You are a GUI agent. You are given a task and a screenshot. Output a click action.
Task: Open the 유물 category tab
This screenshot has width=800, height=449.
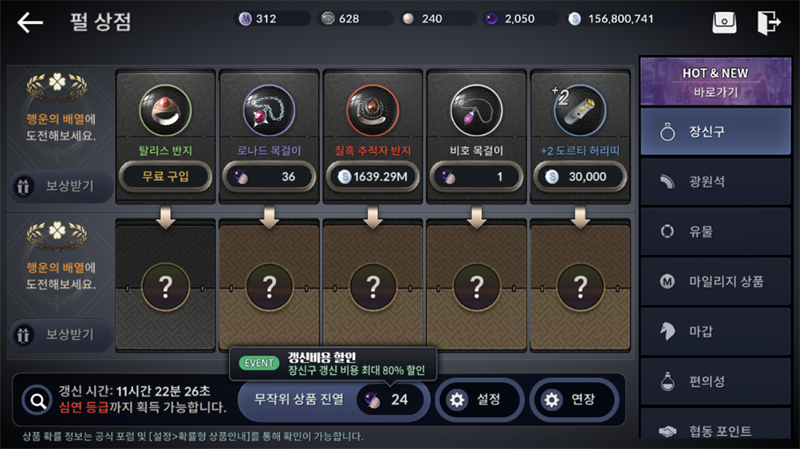coord(715,232)
